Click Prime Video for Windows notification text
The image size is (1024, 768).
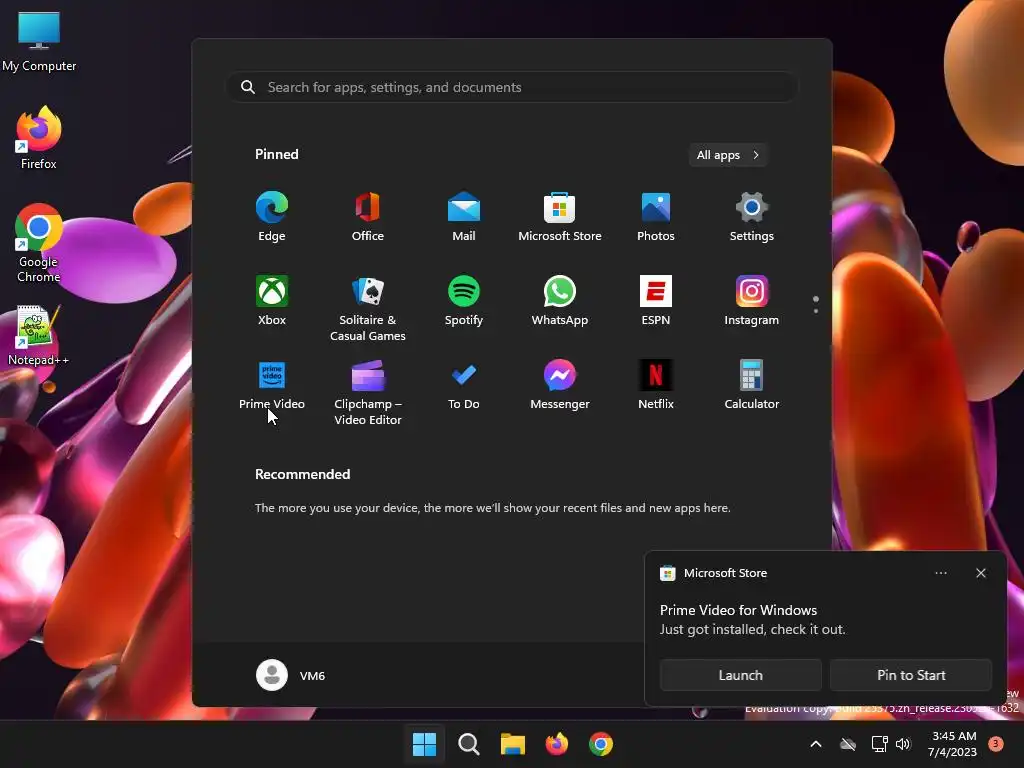pyautogui.click(x=738, y=610)
